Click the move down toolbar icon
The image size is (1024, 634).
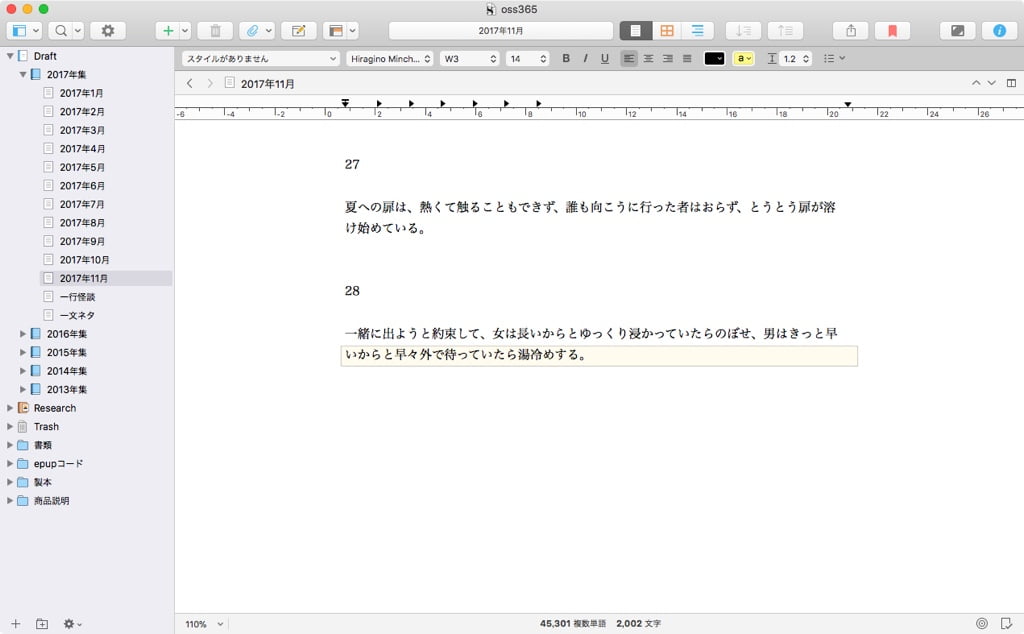(x=743, y=31)
